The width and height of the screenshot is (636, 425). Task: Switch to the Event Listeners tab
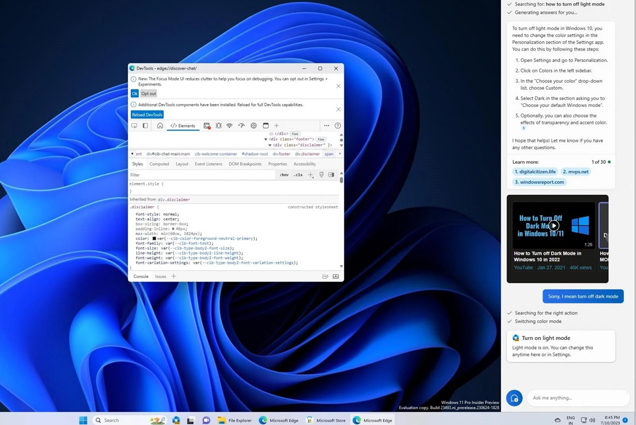[208, 164]
